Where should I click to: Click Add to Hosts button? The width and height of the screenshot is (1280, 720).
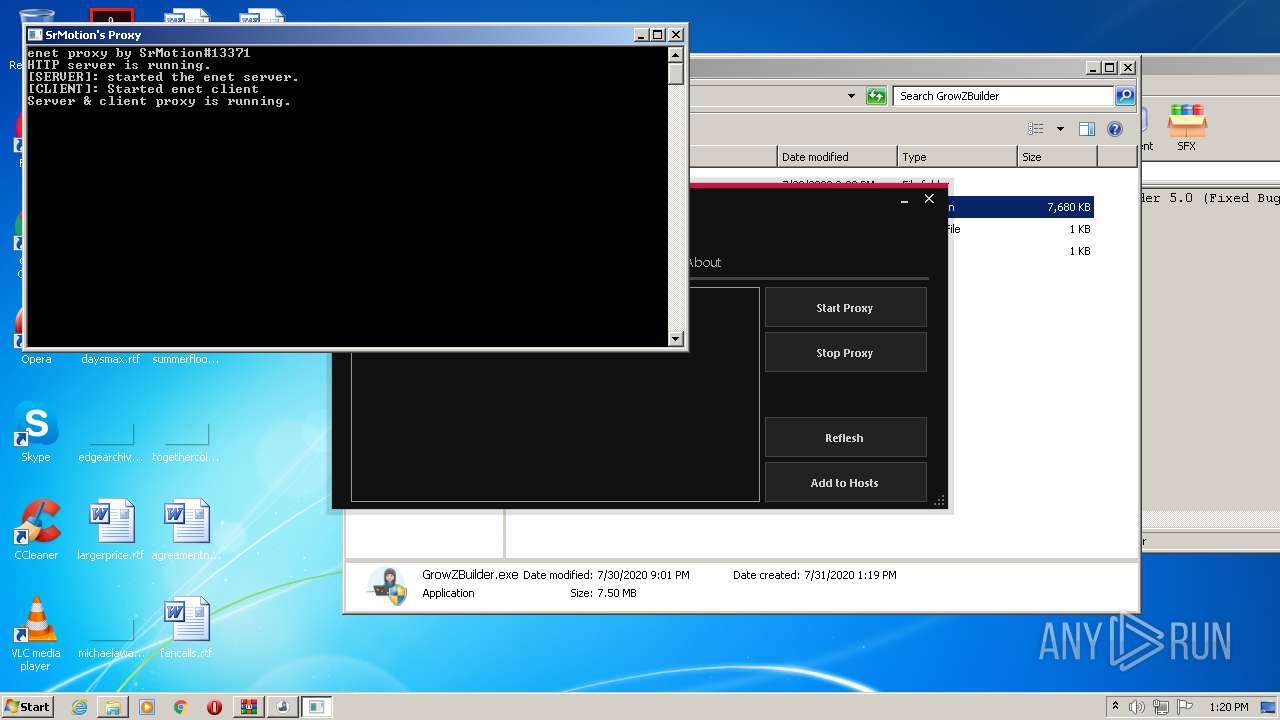(x=845, y=483)
